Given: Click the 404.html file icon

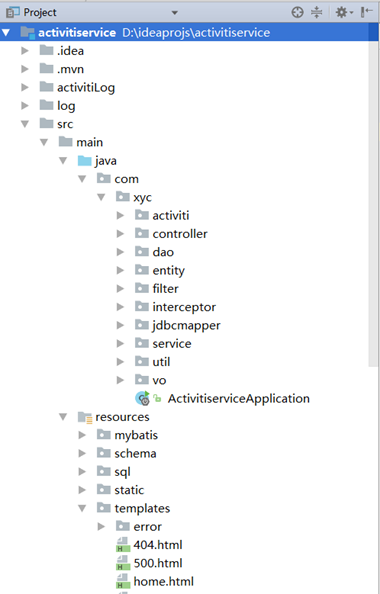Looking at the screenshot, I should pos(123,545).
